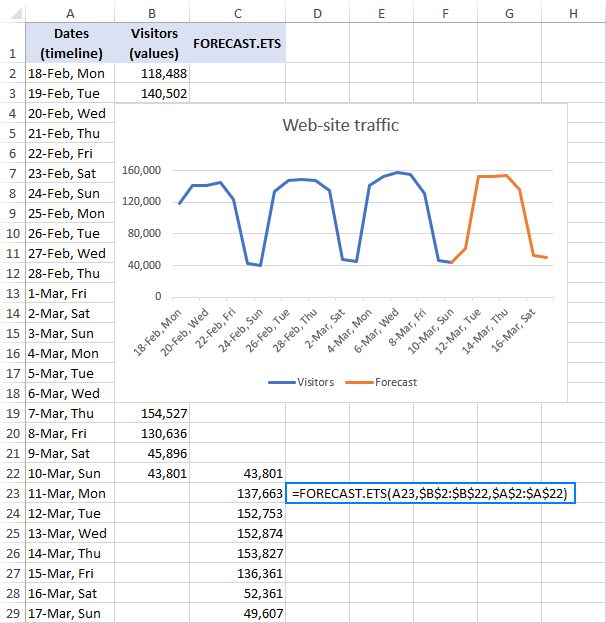The height and width of the screenshot is (623, 606).
Task: Select cell with 1-Mar, Fri
Action: (70, 293)
